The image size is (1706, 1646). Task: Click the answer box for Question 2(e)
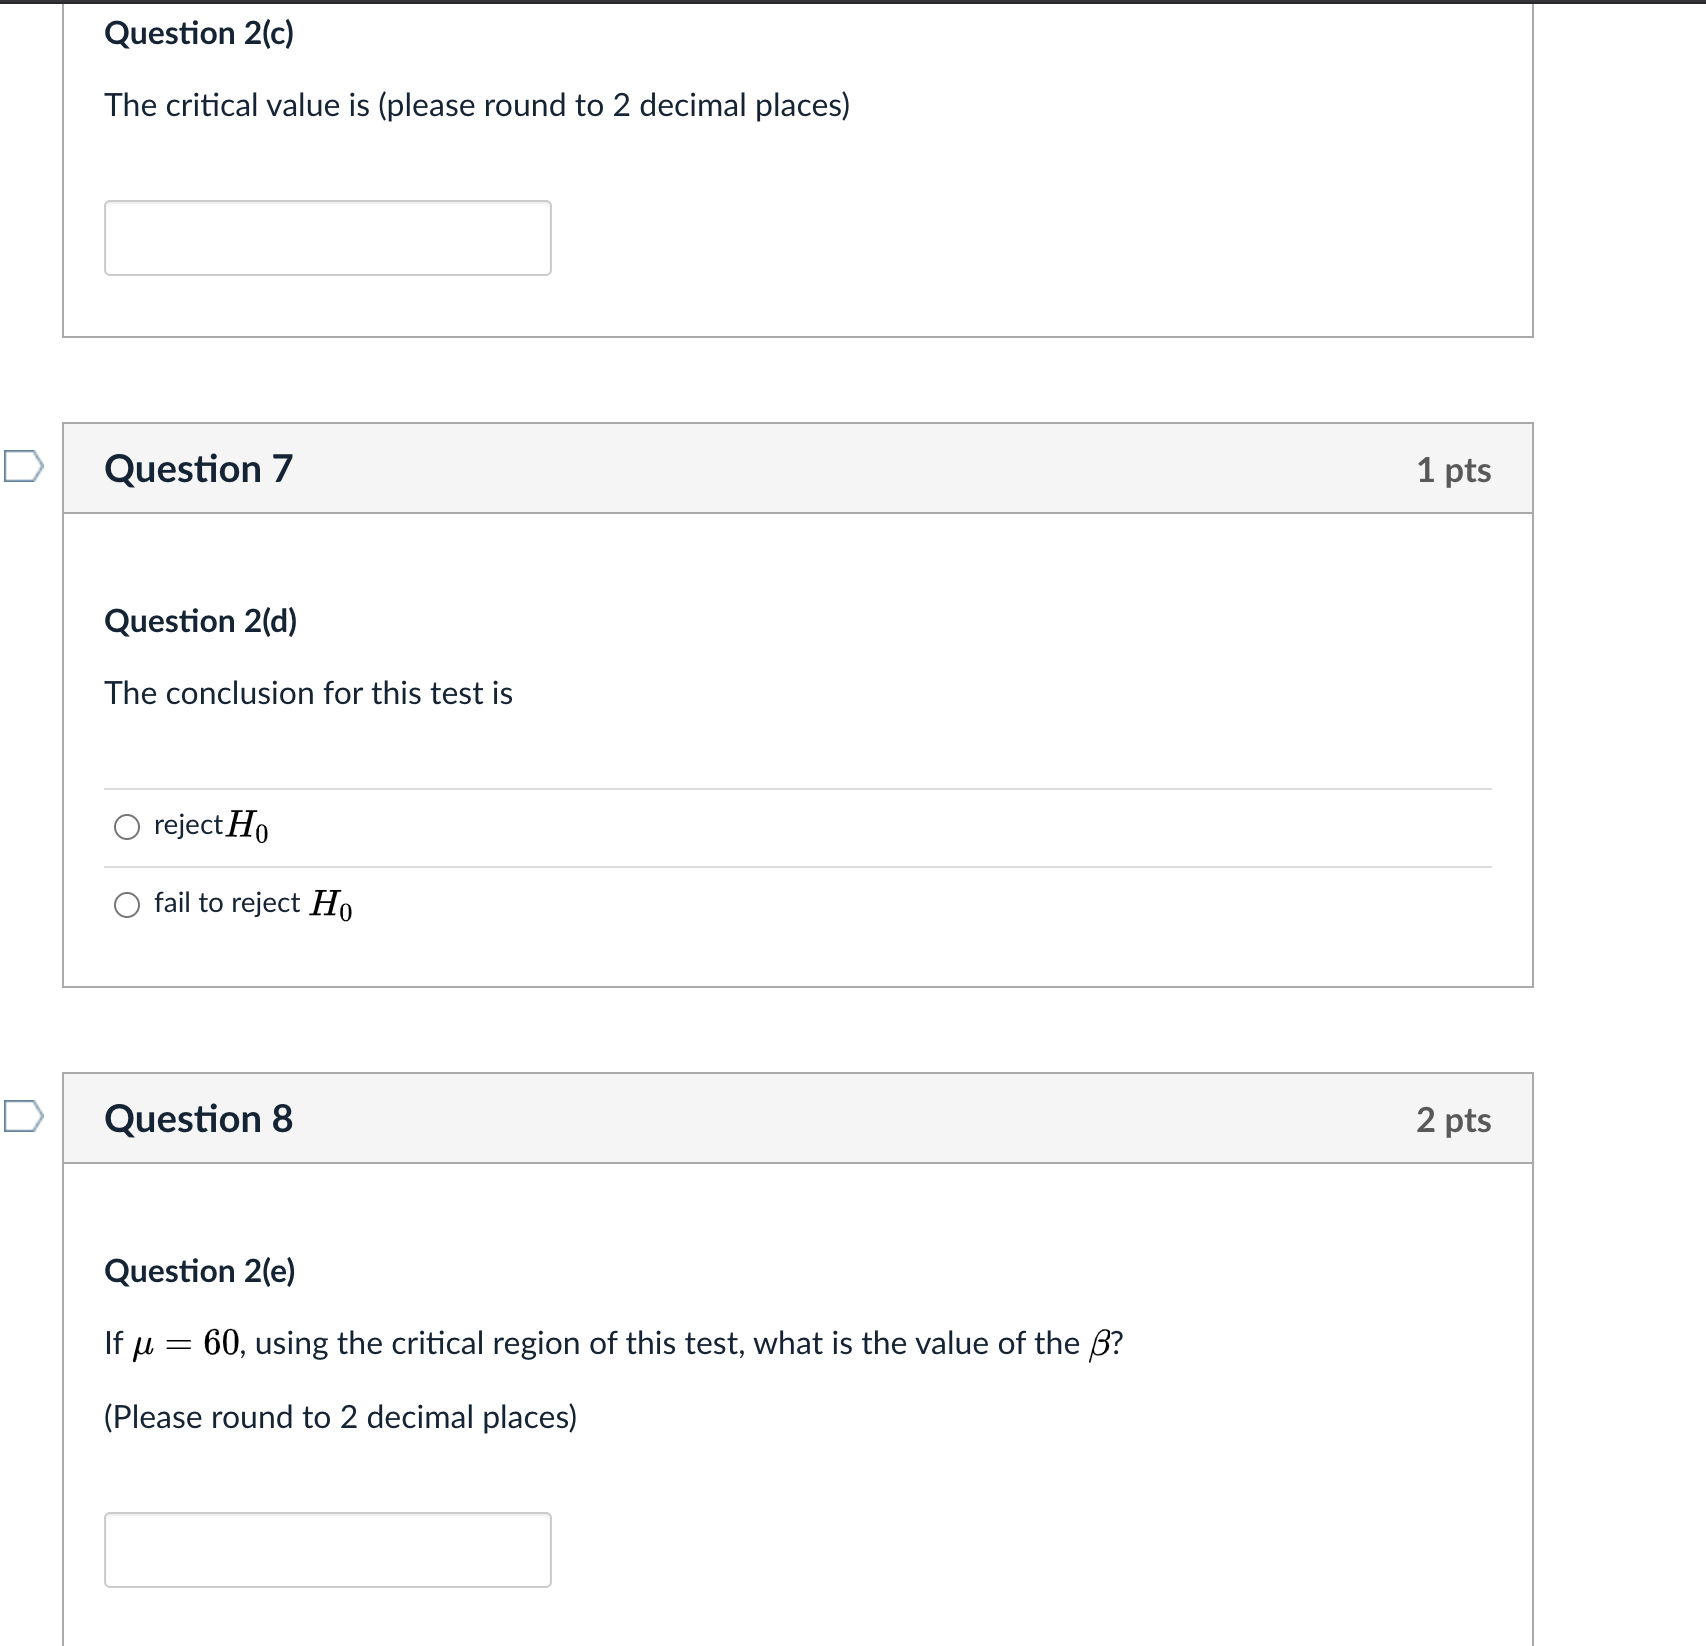click(x=328, y=1550)
